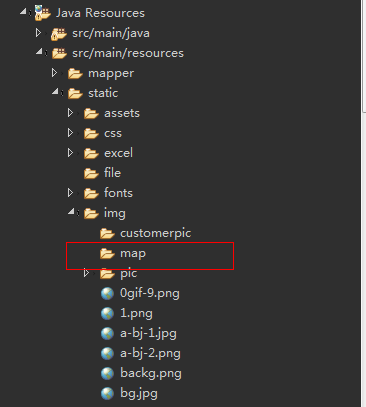Select the img folder name
This screenshot has height=407, width=366.
115,214
